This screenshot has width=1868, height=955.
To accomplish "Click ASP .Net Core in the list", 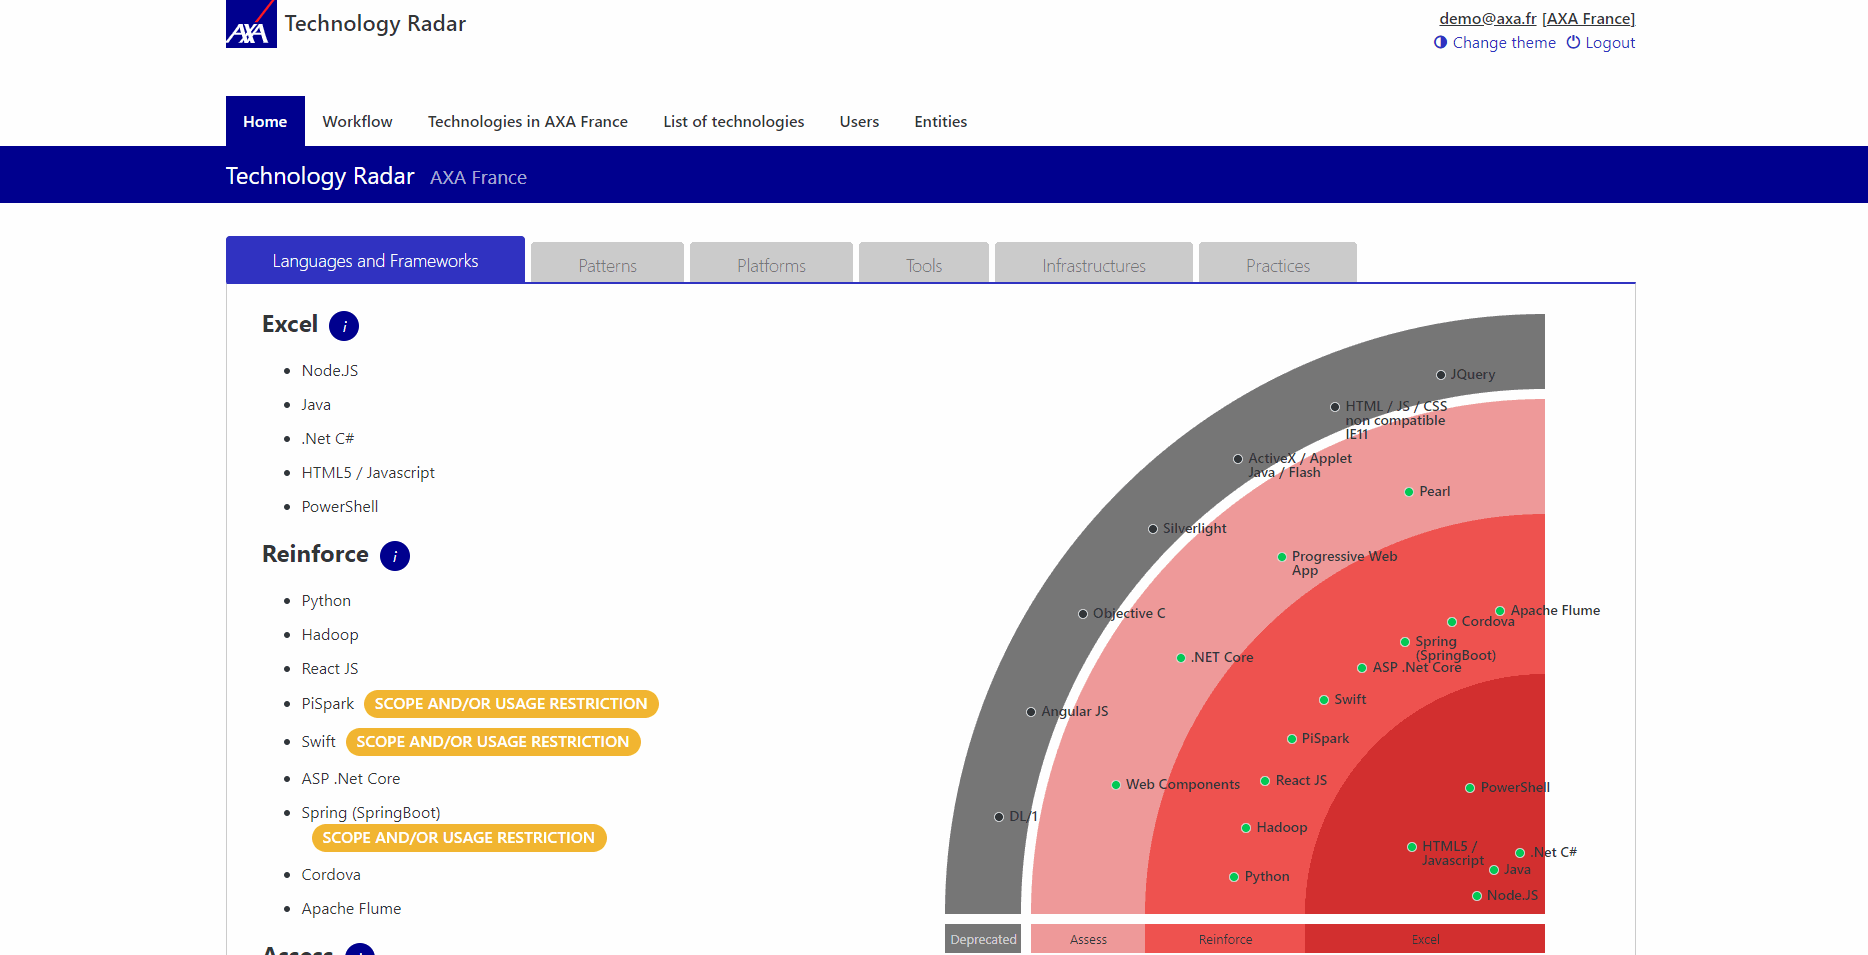I will click(351, 778).
